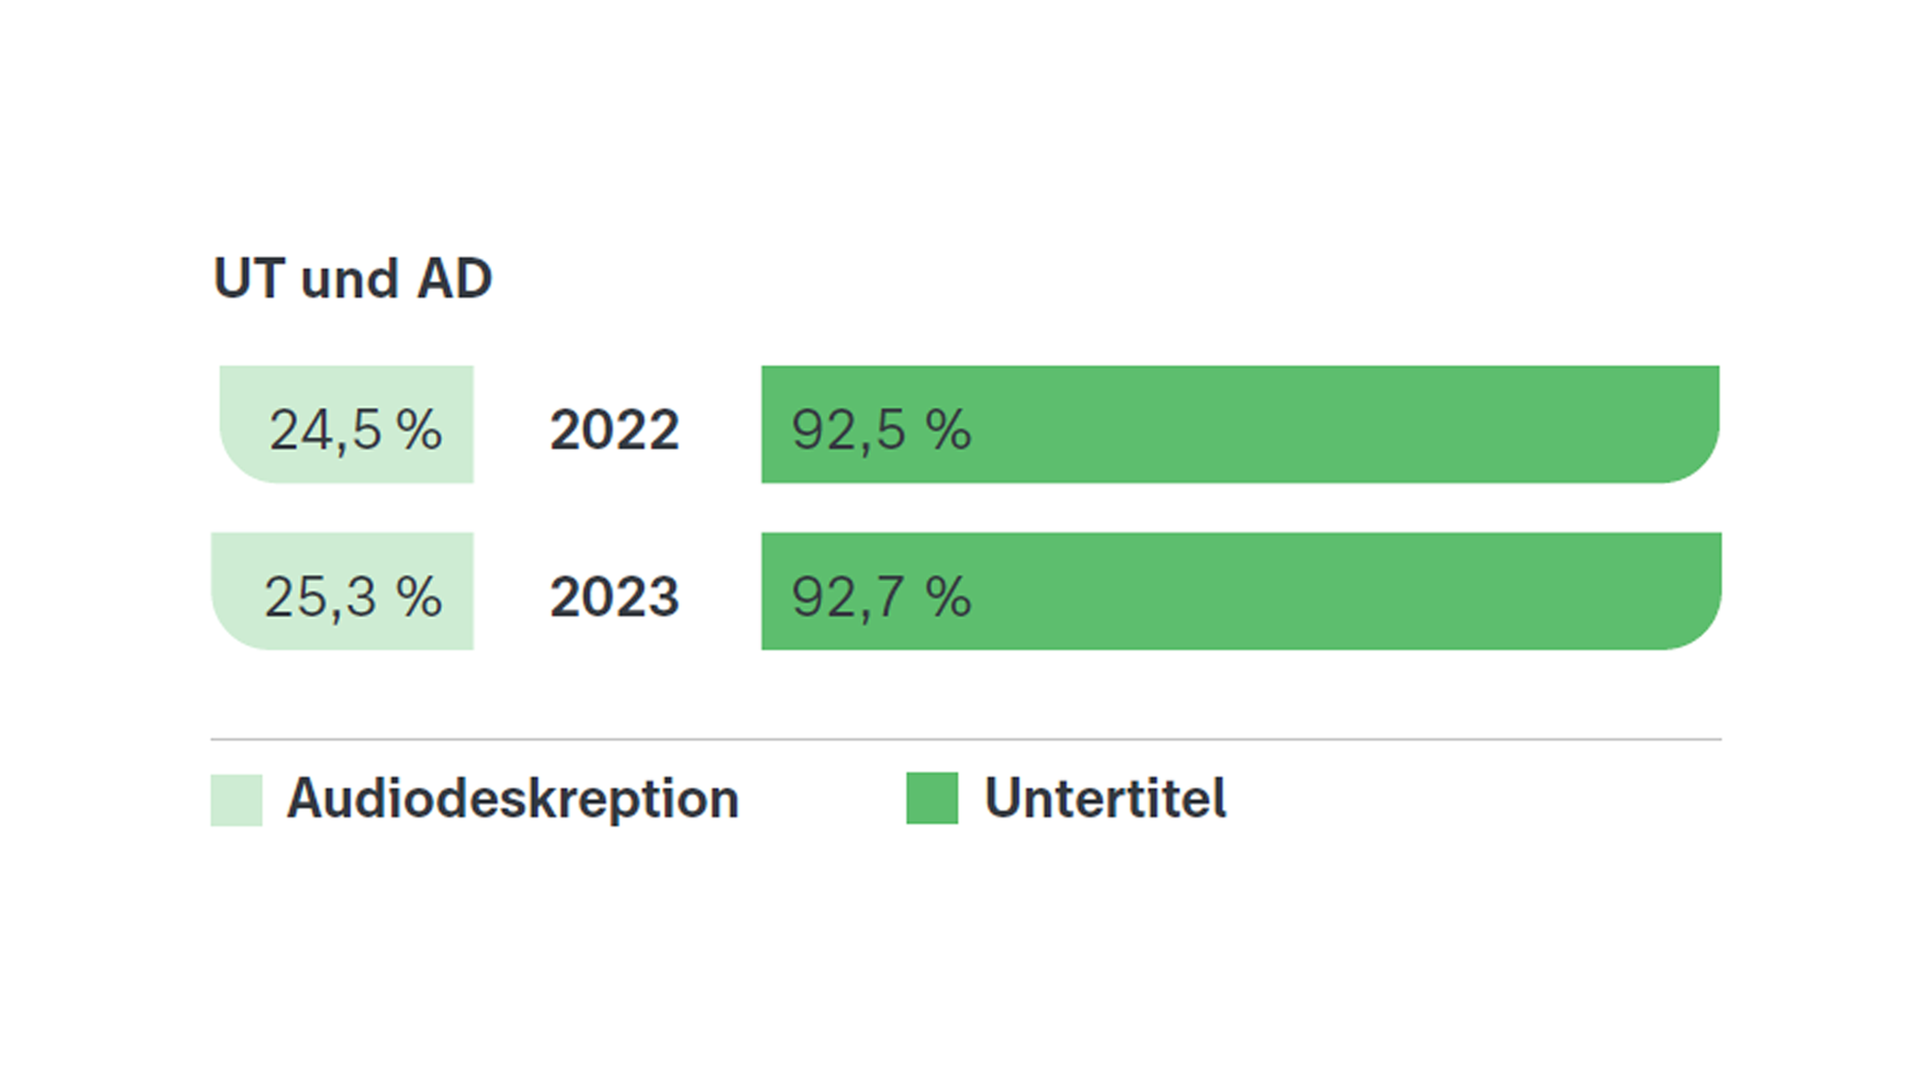Select the 25,3 % value text
This screenshot has height=1080, width=1920.
click(x=352, y=597)
